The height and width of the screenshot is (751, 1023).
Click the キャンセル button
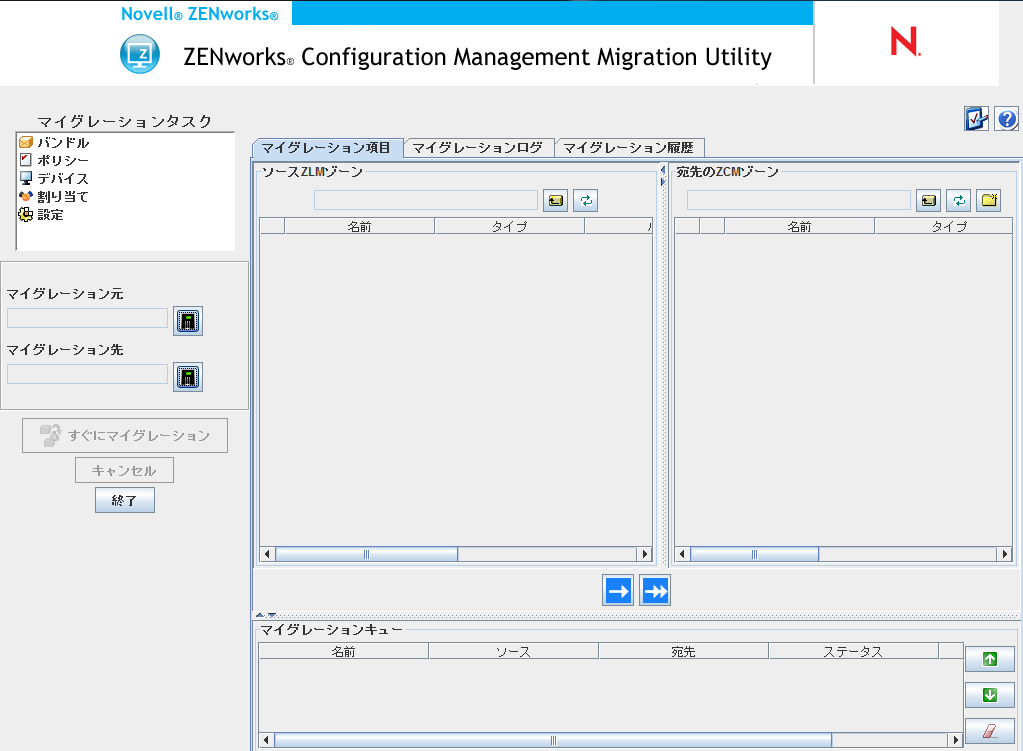pyautogui.click(x=124, y=470)
